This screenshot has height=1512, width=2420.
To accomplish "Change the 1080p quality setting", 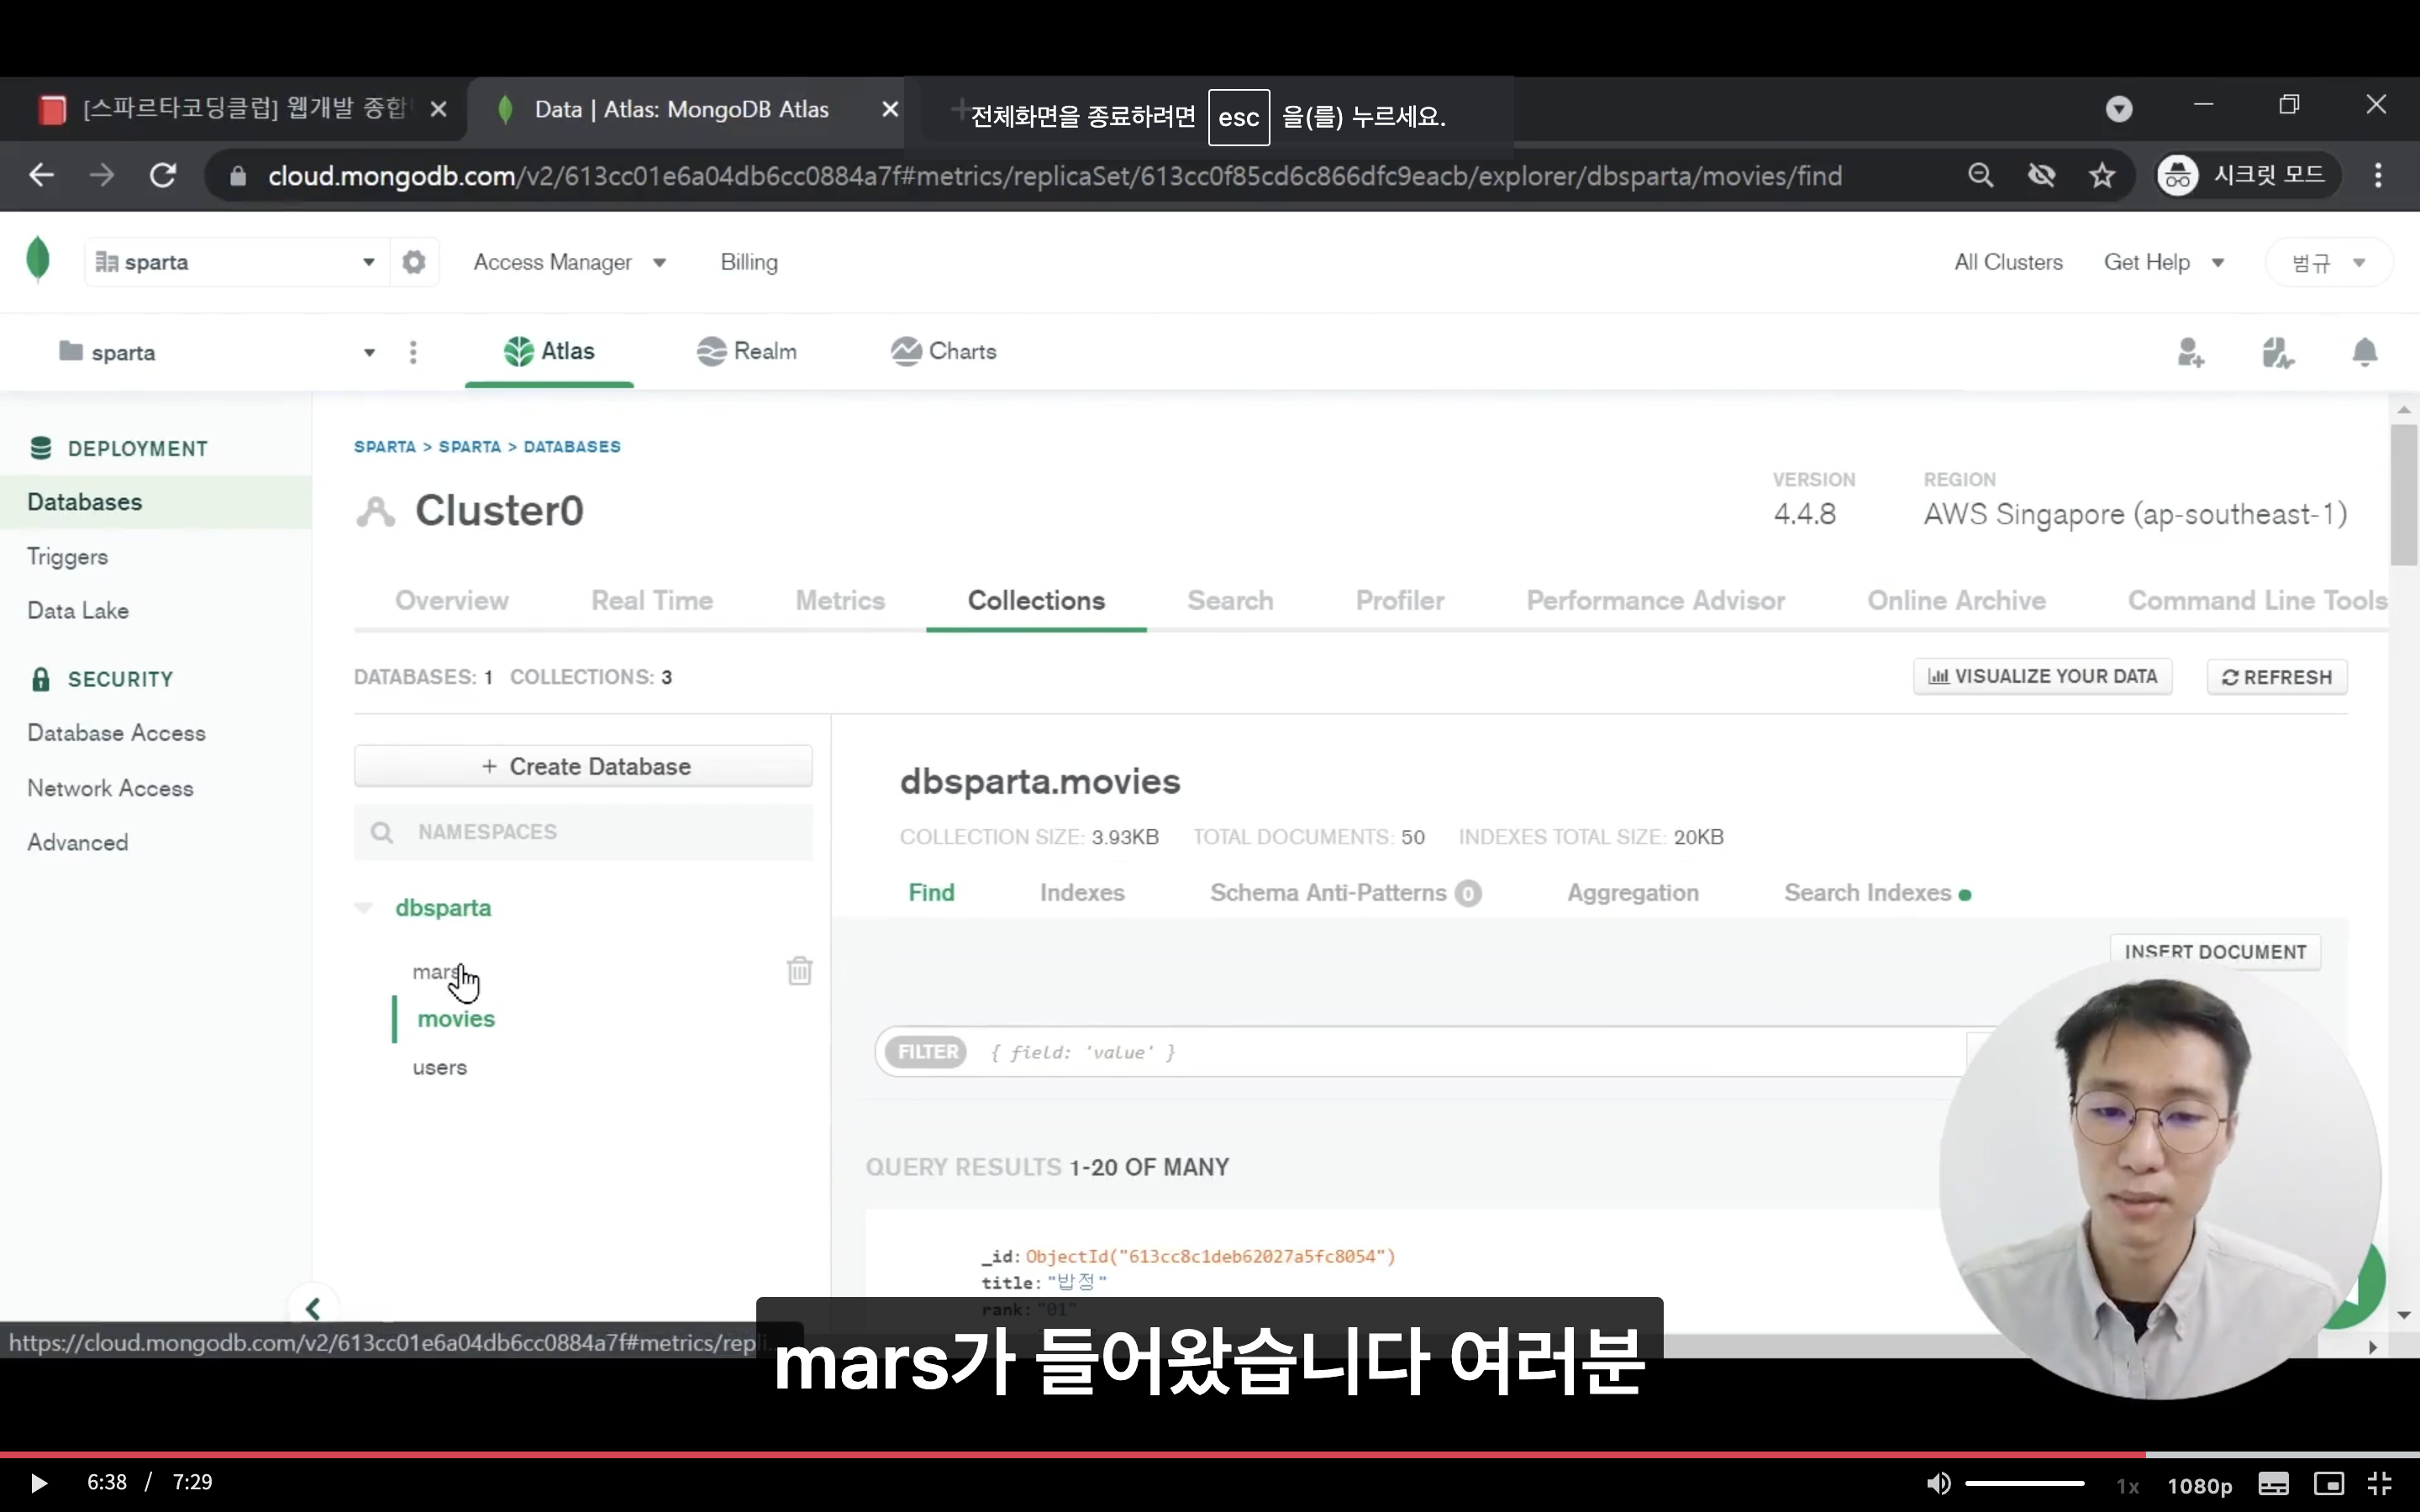I will (x=2199, y=1485).
